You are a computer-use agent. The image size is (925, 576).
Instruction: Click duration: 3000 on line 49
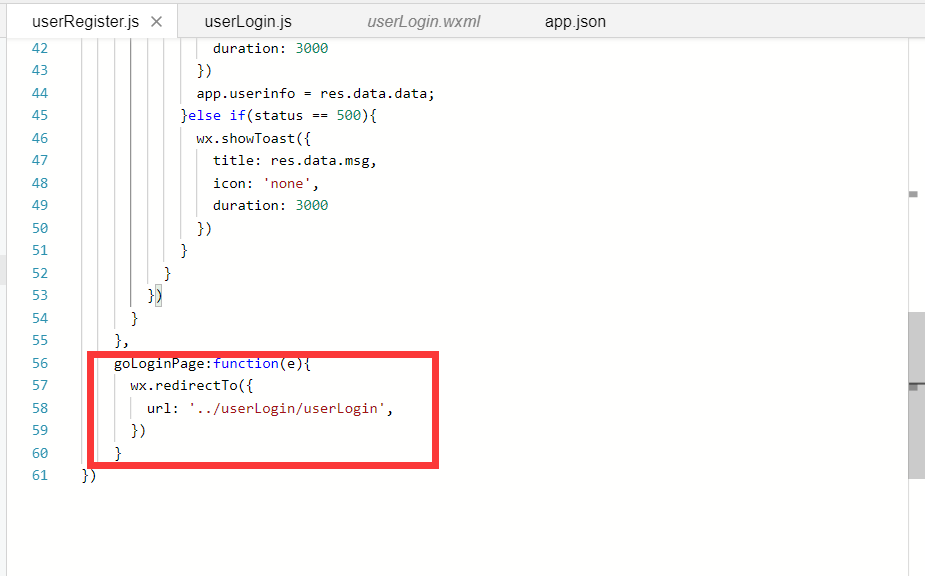coord(271,205)
